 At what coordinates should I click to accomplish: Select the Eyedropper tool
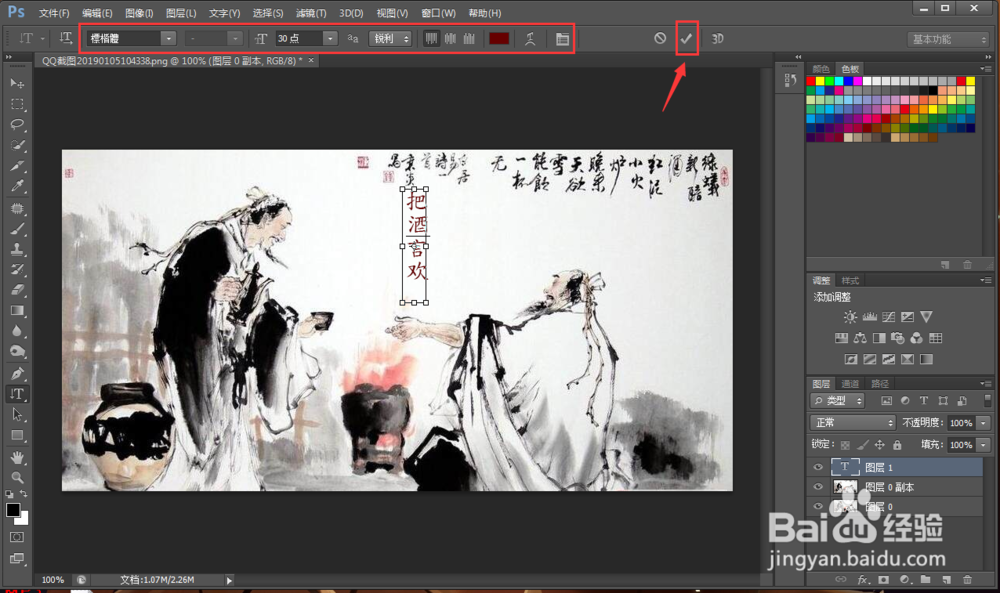[x=17, y=186]
